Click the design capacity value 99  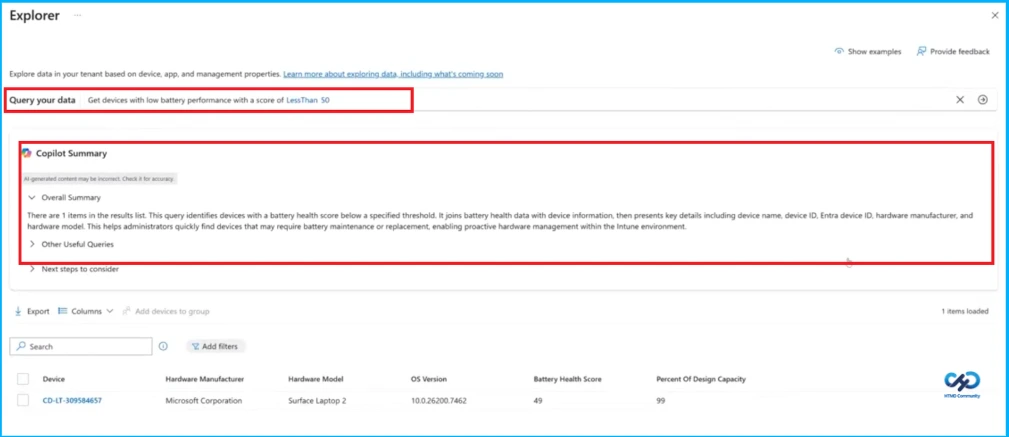tap(660, 400)
